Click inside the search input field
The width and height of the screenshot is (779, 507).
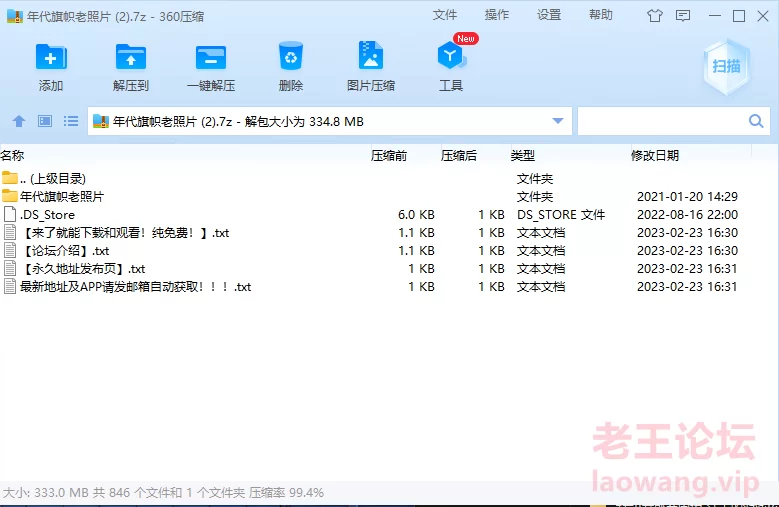tap(660, 121)
